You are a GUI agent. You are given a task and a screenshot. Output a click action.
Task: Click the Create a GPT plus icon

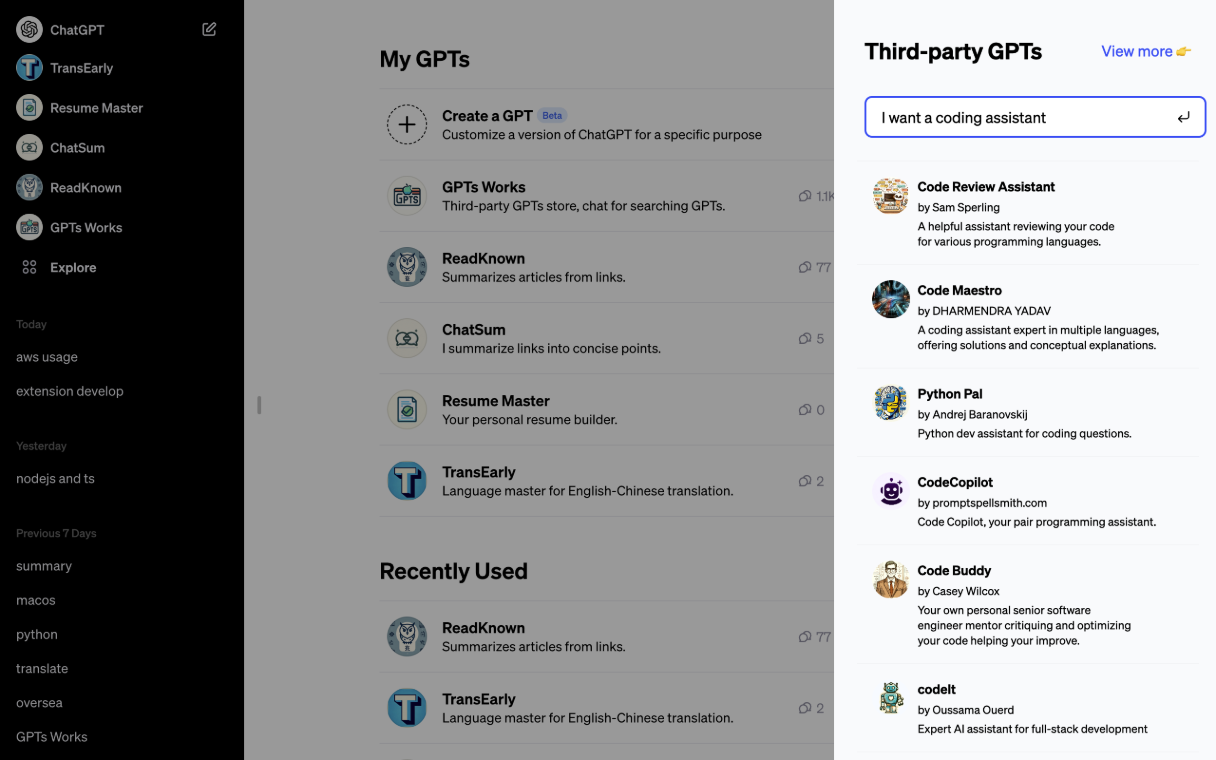407,125
